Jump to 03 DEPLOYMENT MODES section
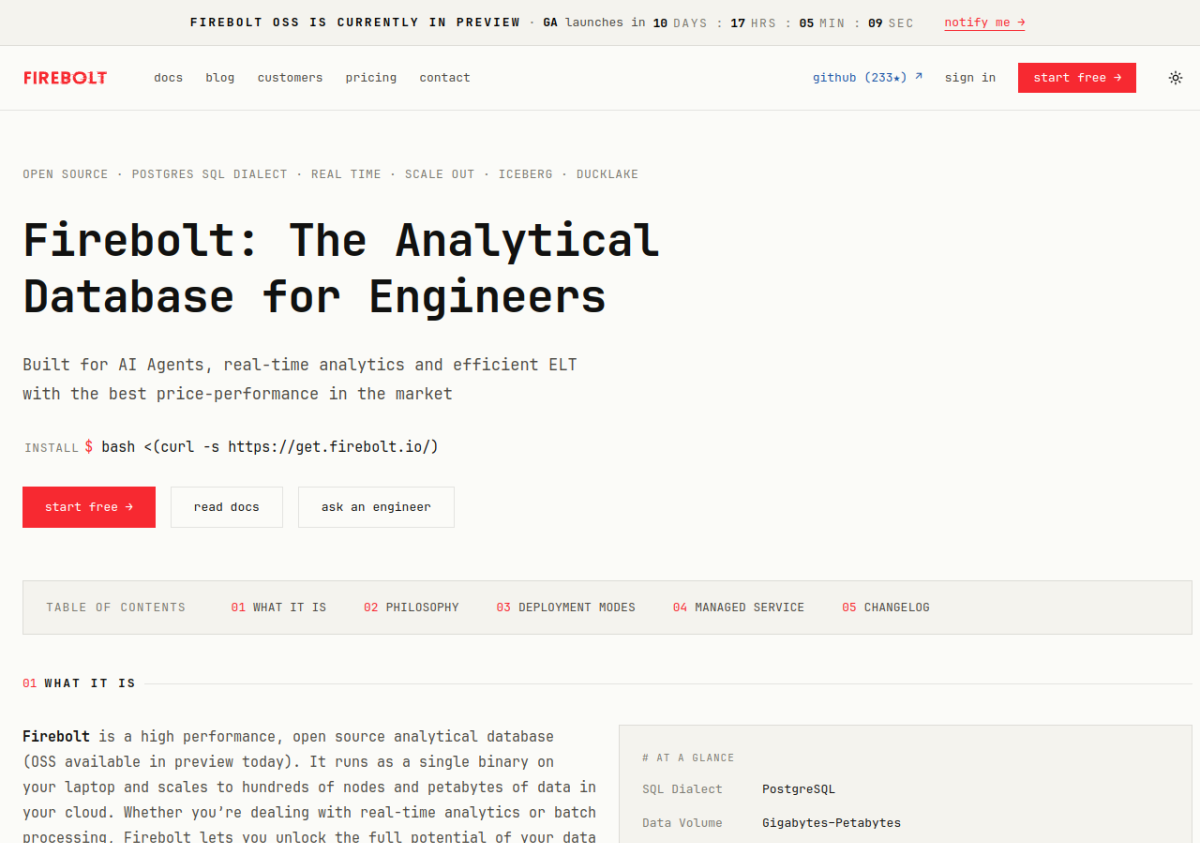Viewport: 1200px width, 843px height. pyautogui.click(x=566, y=607)
